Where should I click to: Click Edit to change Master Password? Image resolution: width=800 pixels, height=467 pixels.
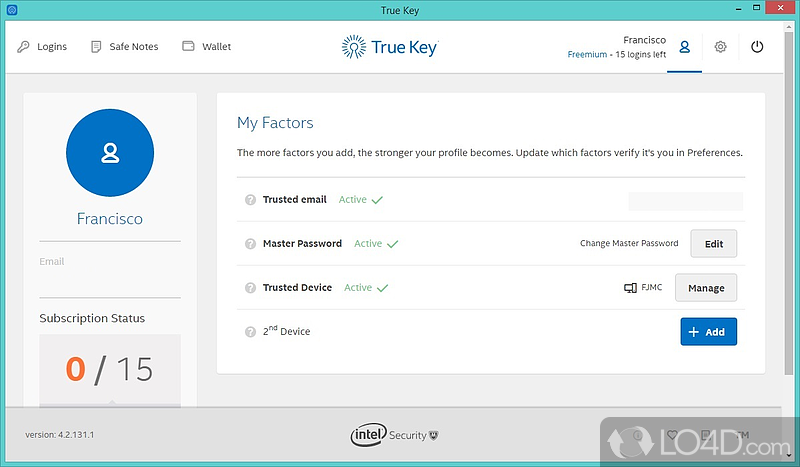pyautogui.click(x=713, y=243)
